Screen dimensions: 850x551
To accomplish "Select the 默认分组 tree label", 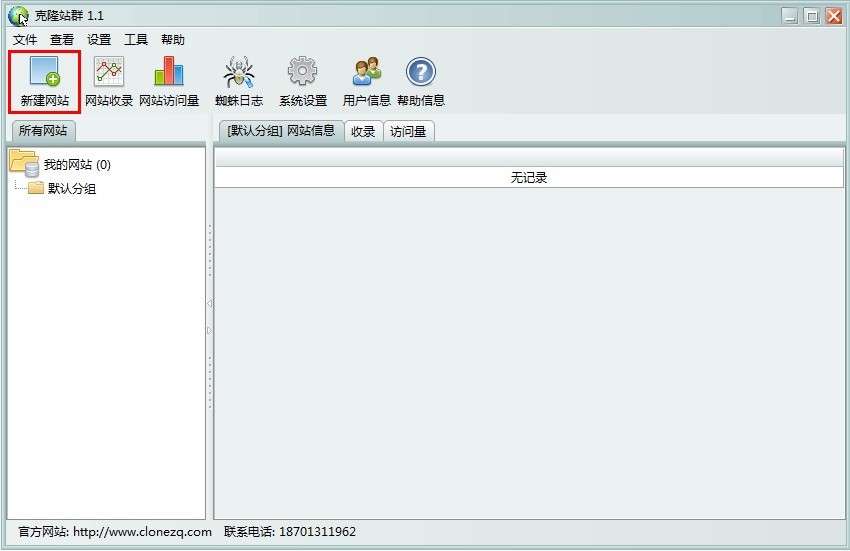I will click(x=72, y=189).
